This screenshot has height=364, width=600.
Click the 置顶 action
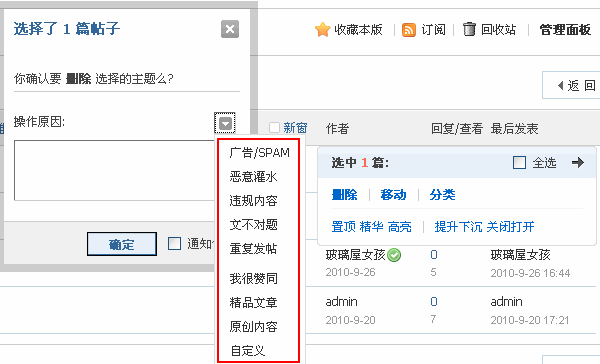pos(344,227)
